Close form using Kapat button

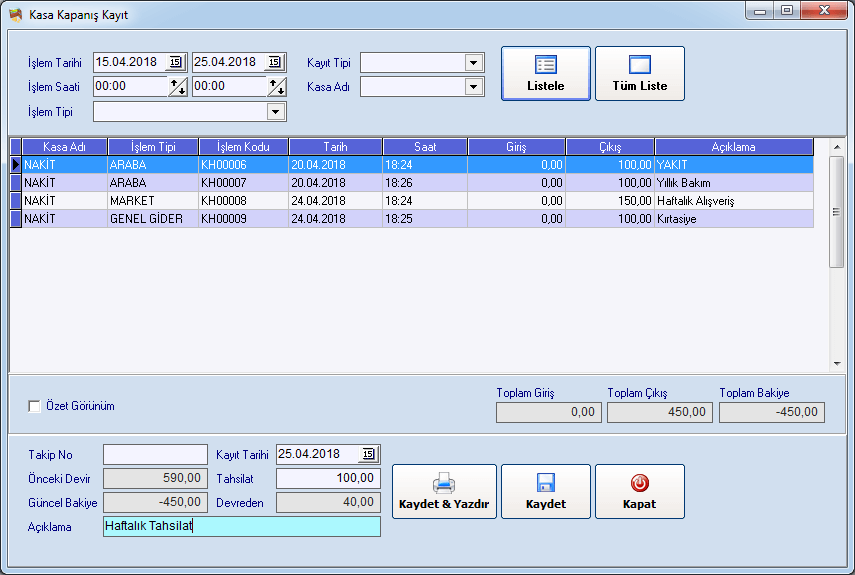pyautogui.click(x=640, y=492)
